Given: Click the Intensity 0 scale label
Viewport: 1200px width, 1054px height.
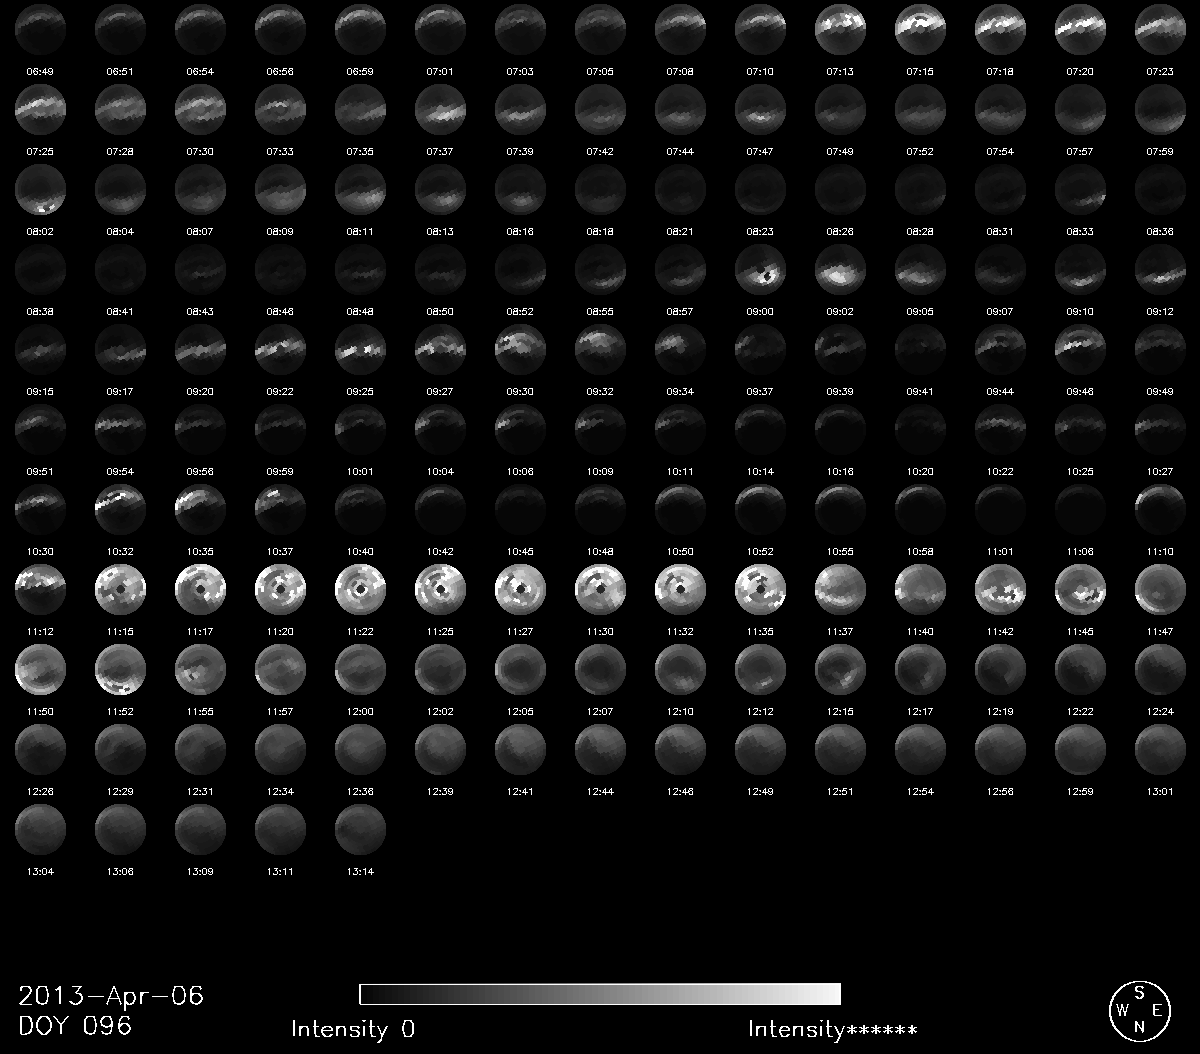Looking at the screenshot, I should (x=352, y=1029).
